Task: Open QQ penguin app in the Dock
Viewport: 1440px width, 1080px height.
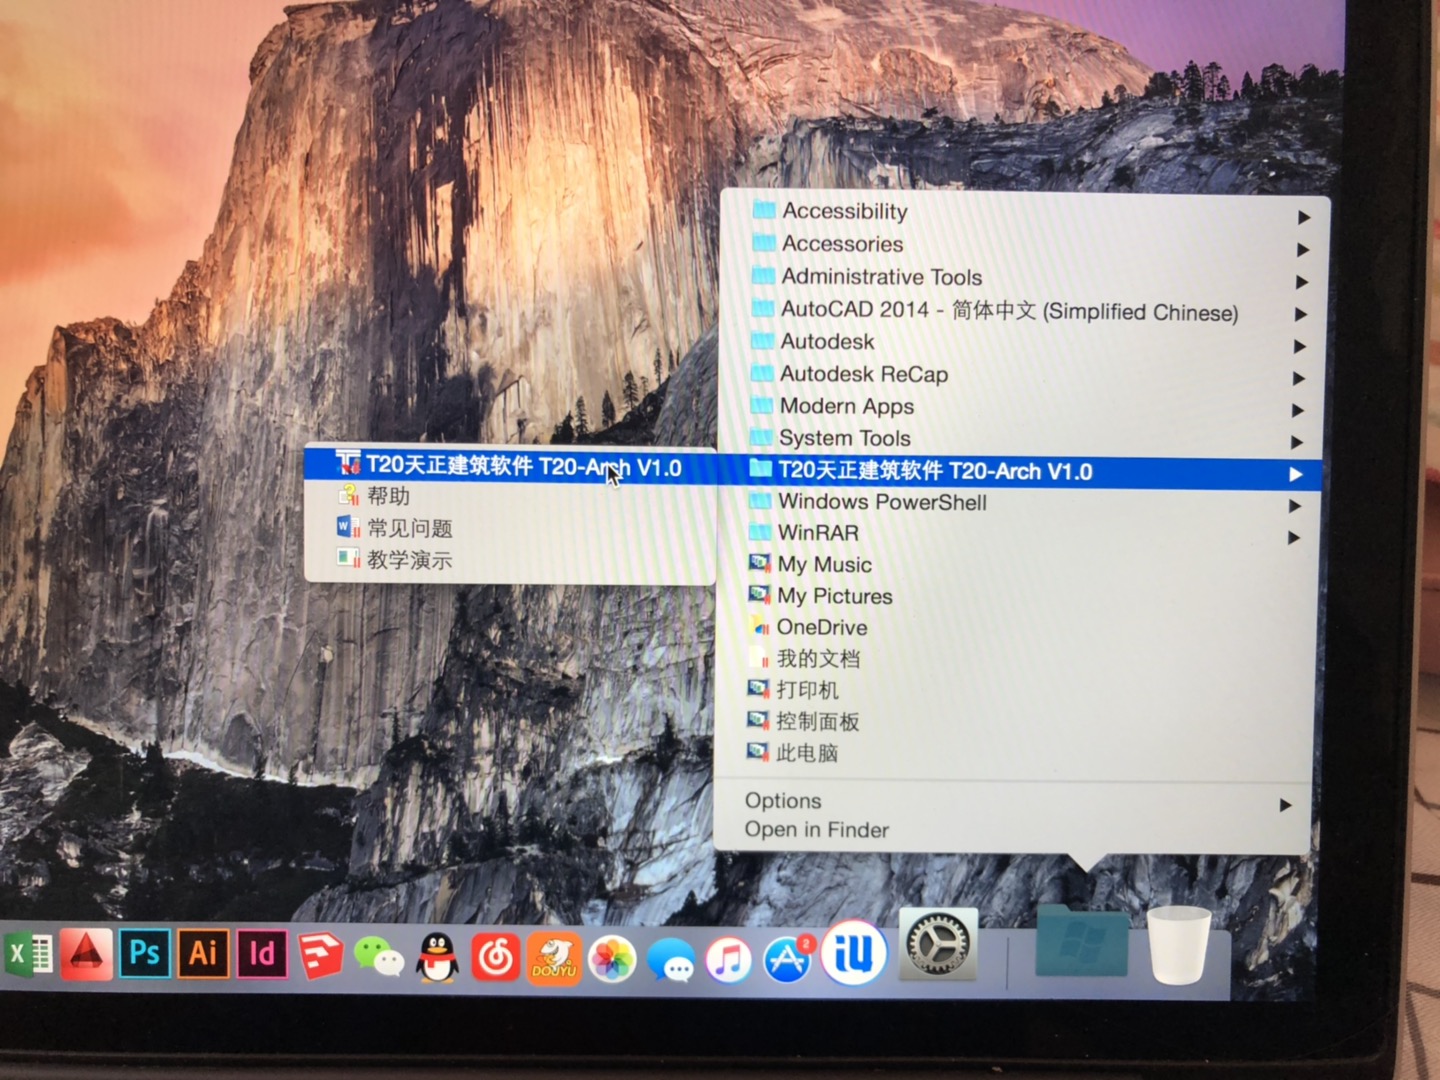Action: (x=437, y=958)
